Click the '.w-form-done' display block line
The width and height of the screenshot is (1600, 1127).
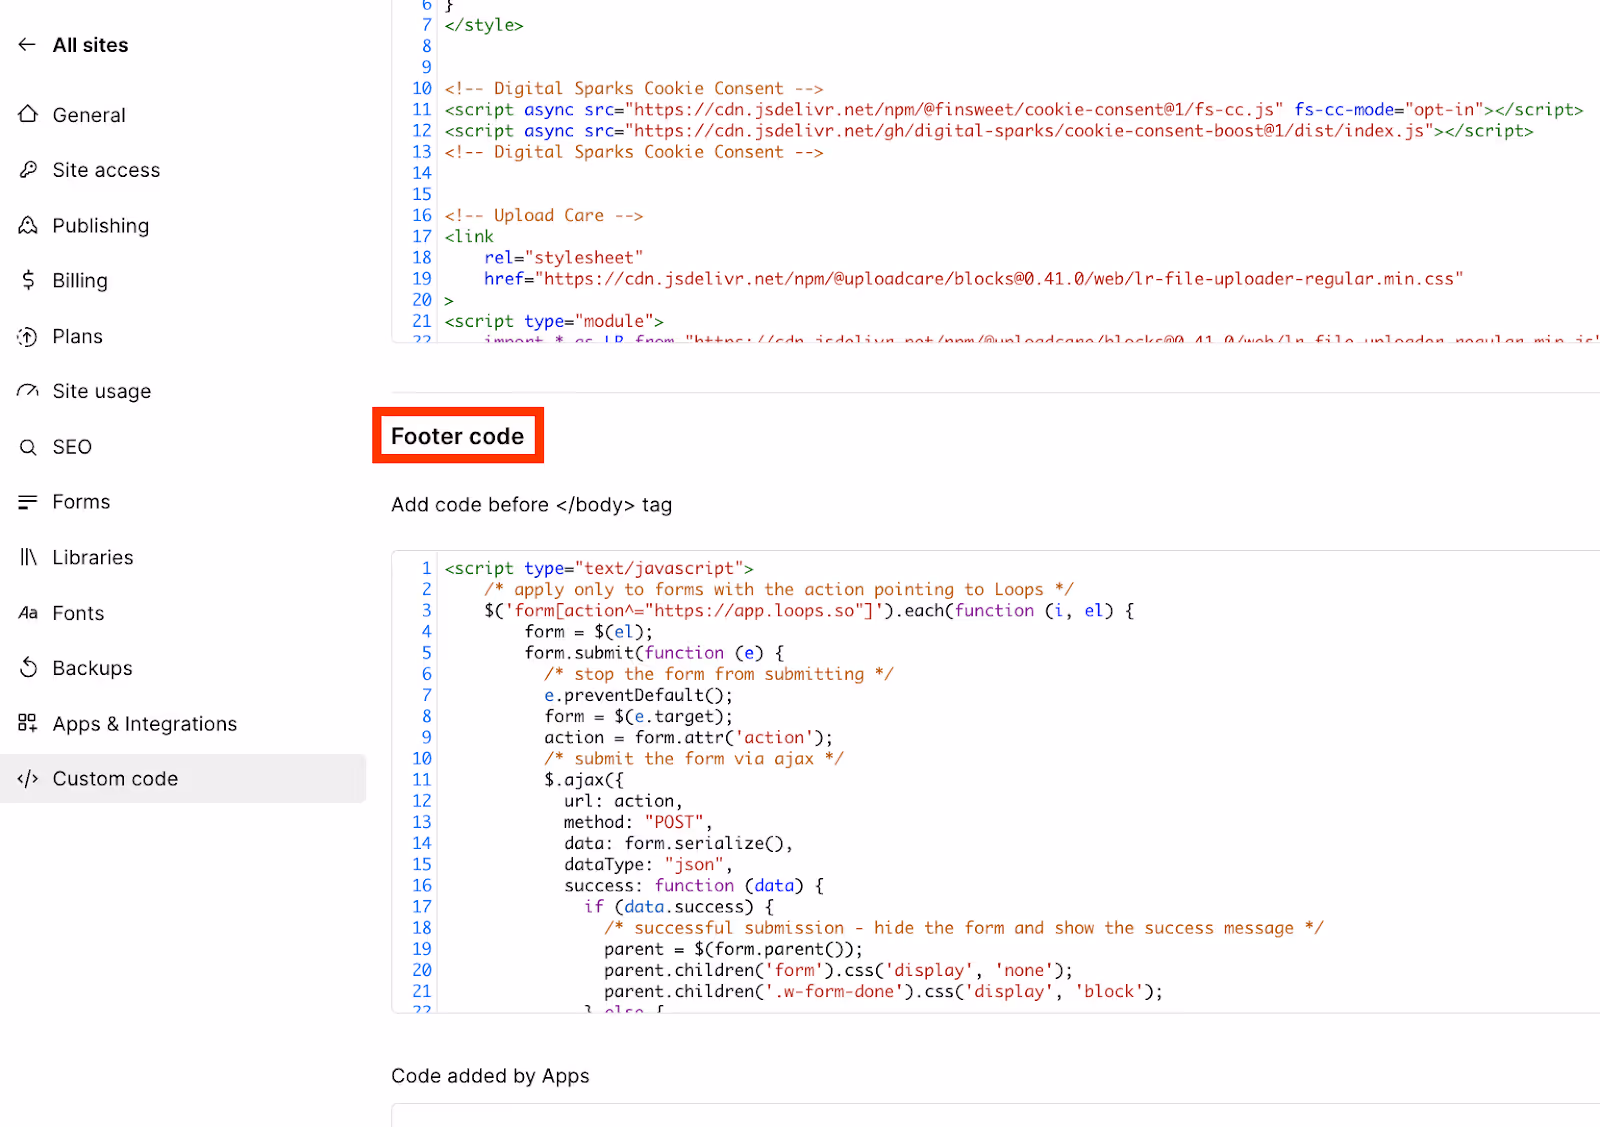(883, 992)
